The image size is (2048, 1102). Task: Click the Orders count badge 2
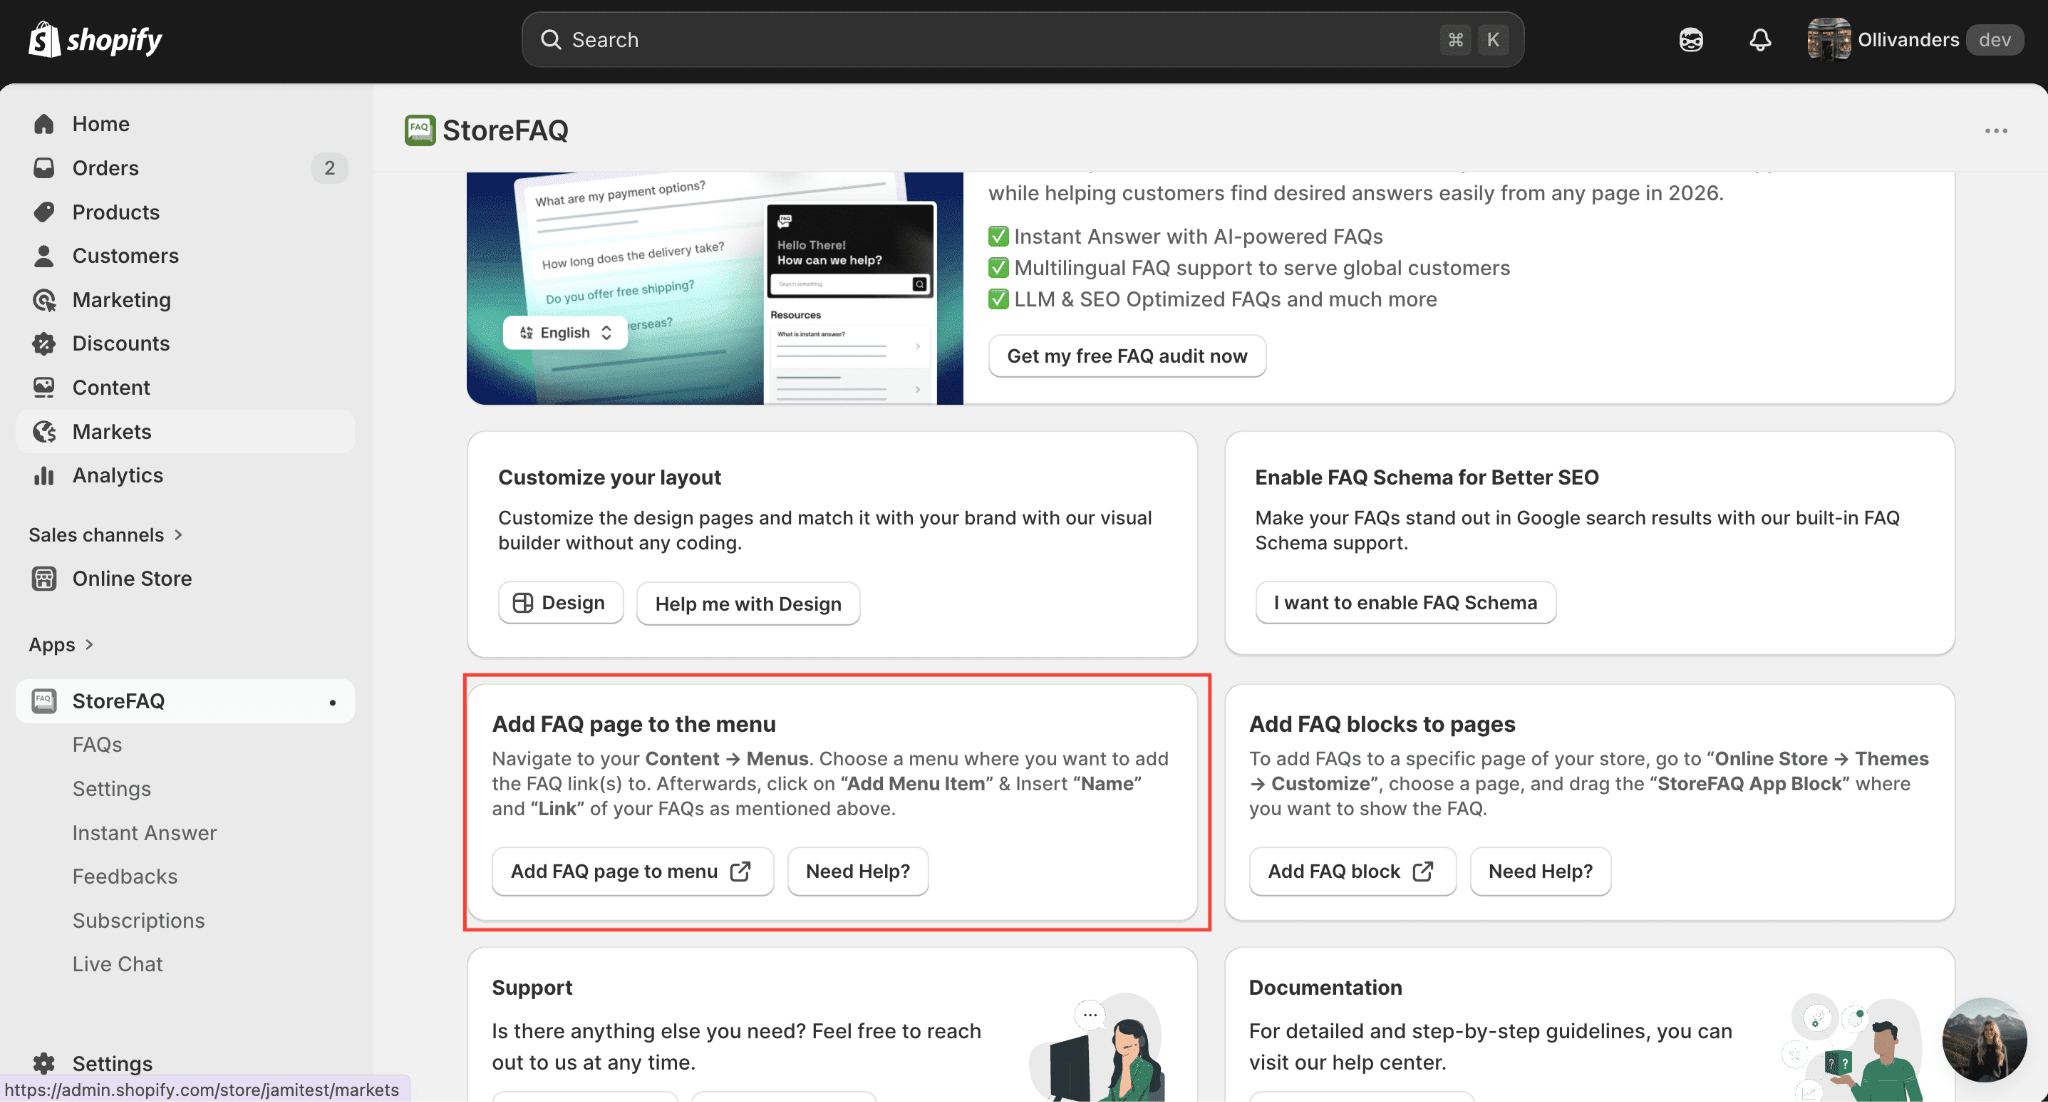(329, 168)
